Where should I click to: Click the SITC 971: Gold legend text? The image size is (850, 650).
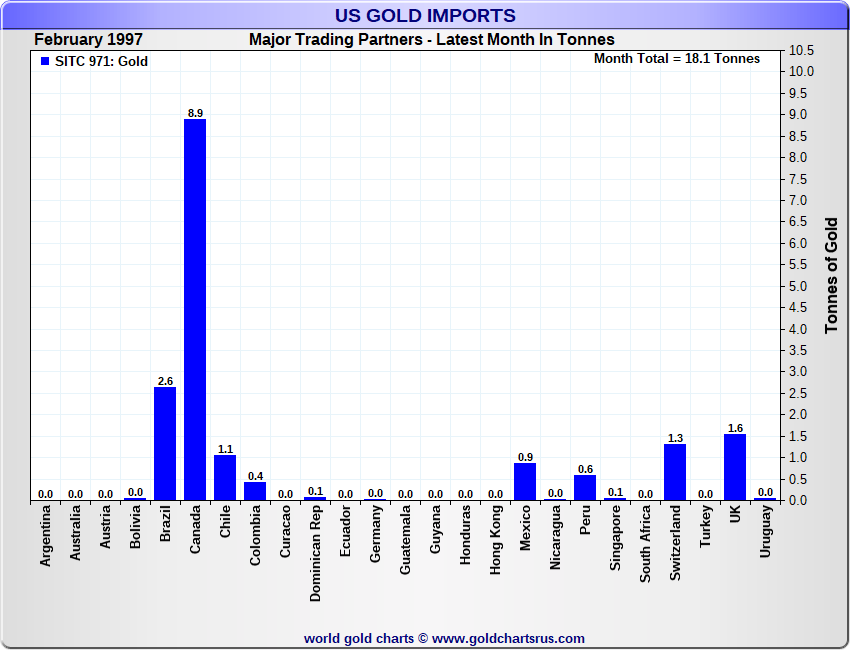(101, 61)
